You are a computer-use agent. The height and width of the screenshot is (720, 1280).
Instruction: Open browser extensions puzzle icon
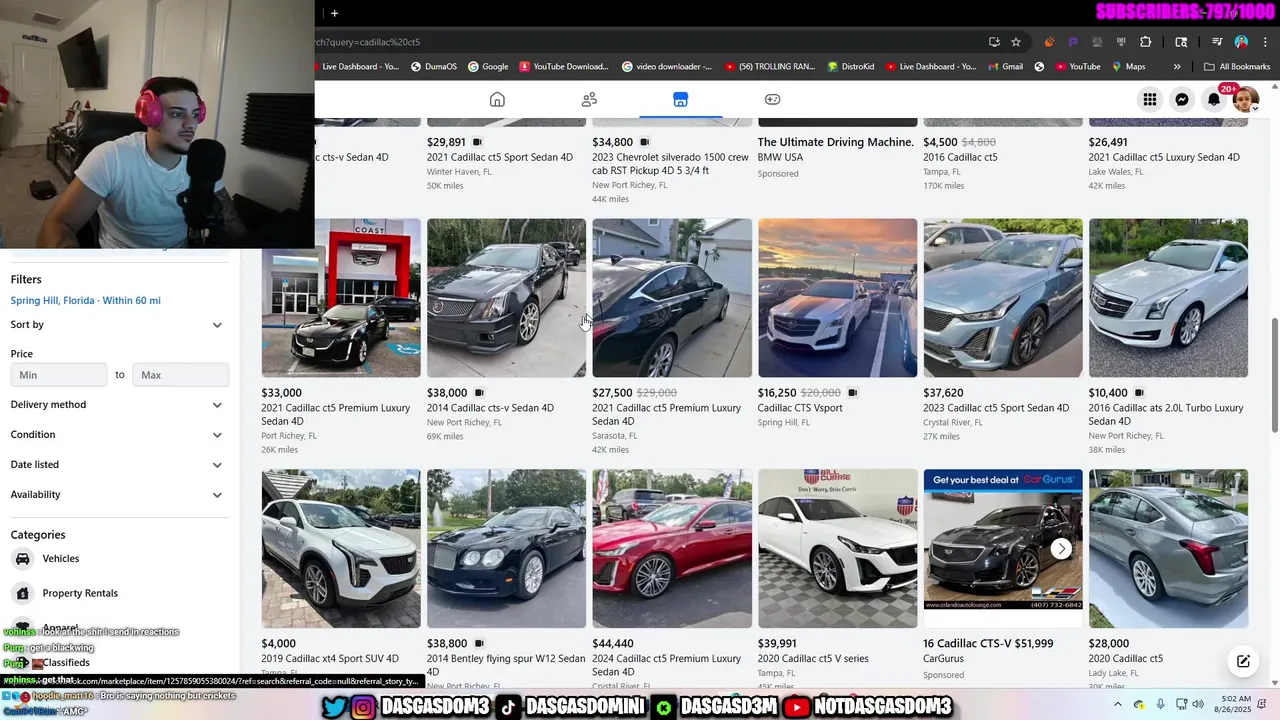[x=1146, y=42]
